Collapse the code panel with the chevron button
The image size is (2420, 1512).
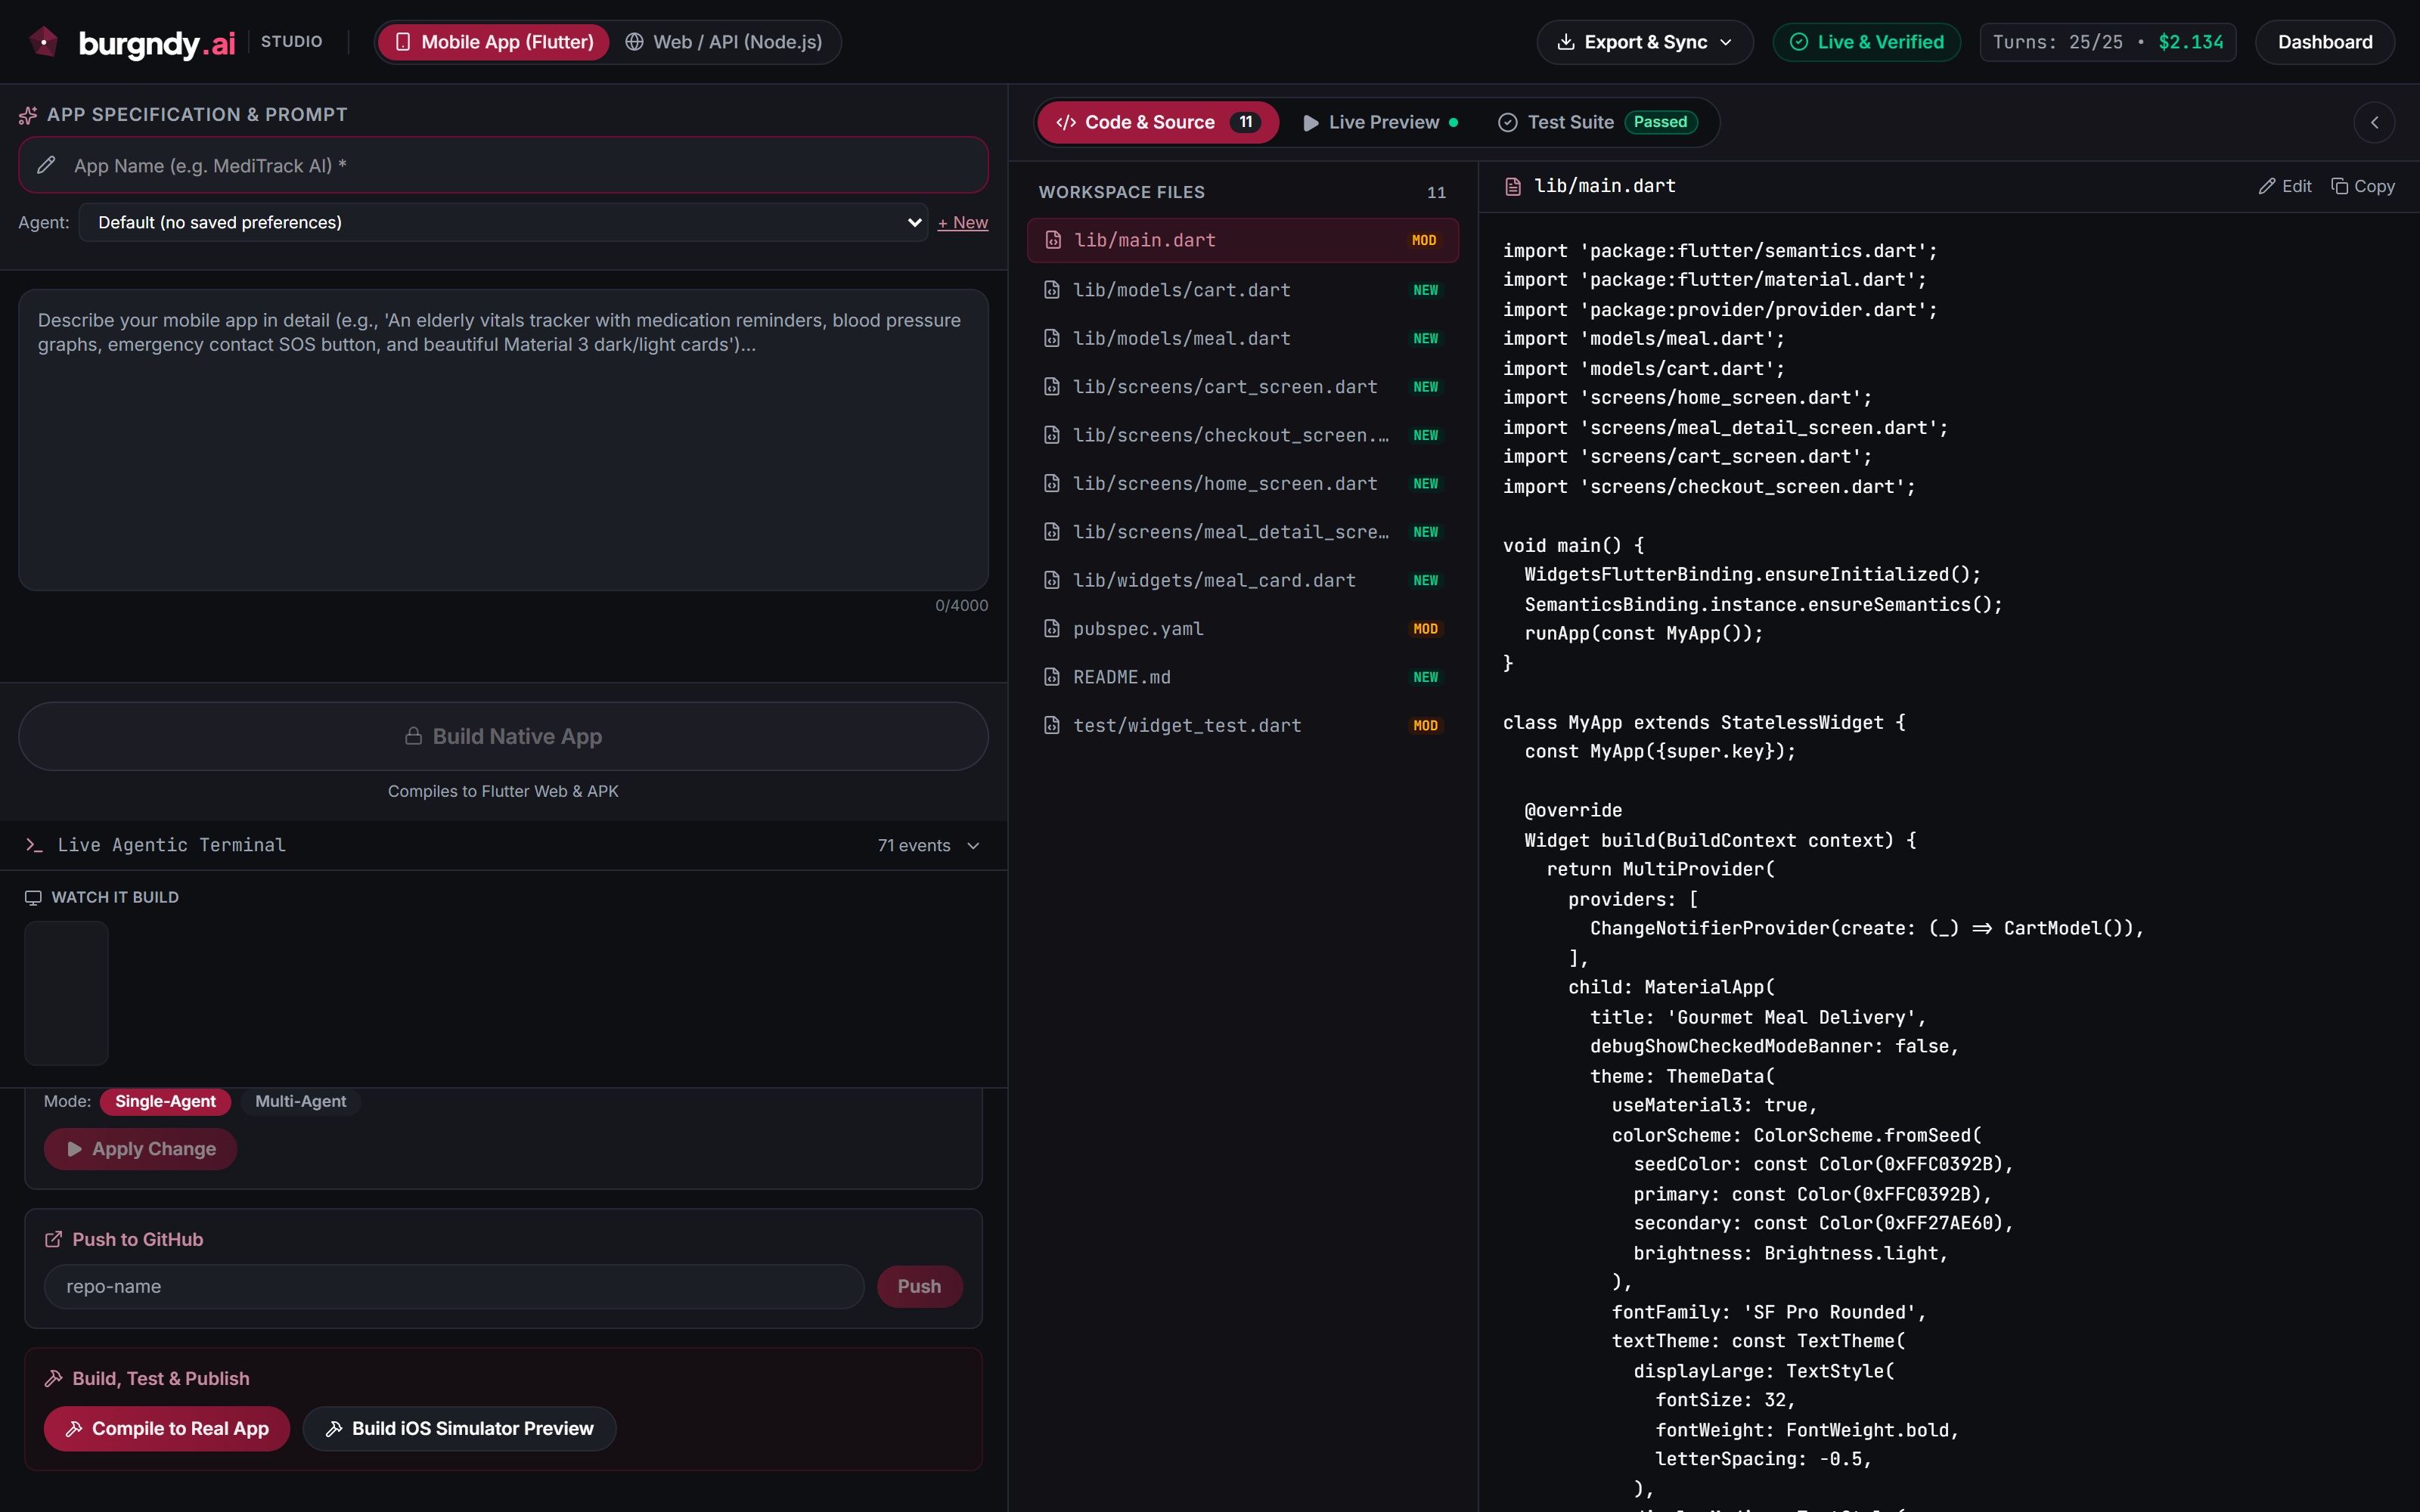coord(2374,122)
